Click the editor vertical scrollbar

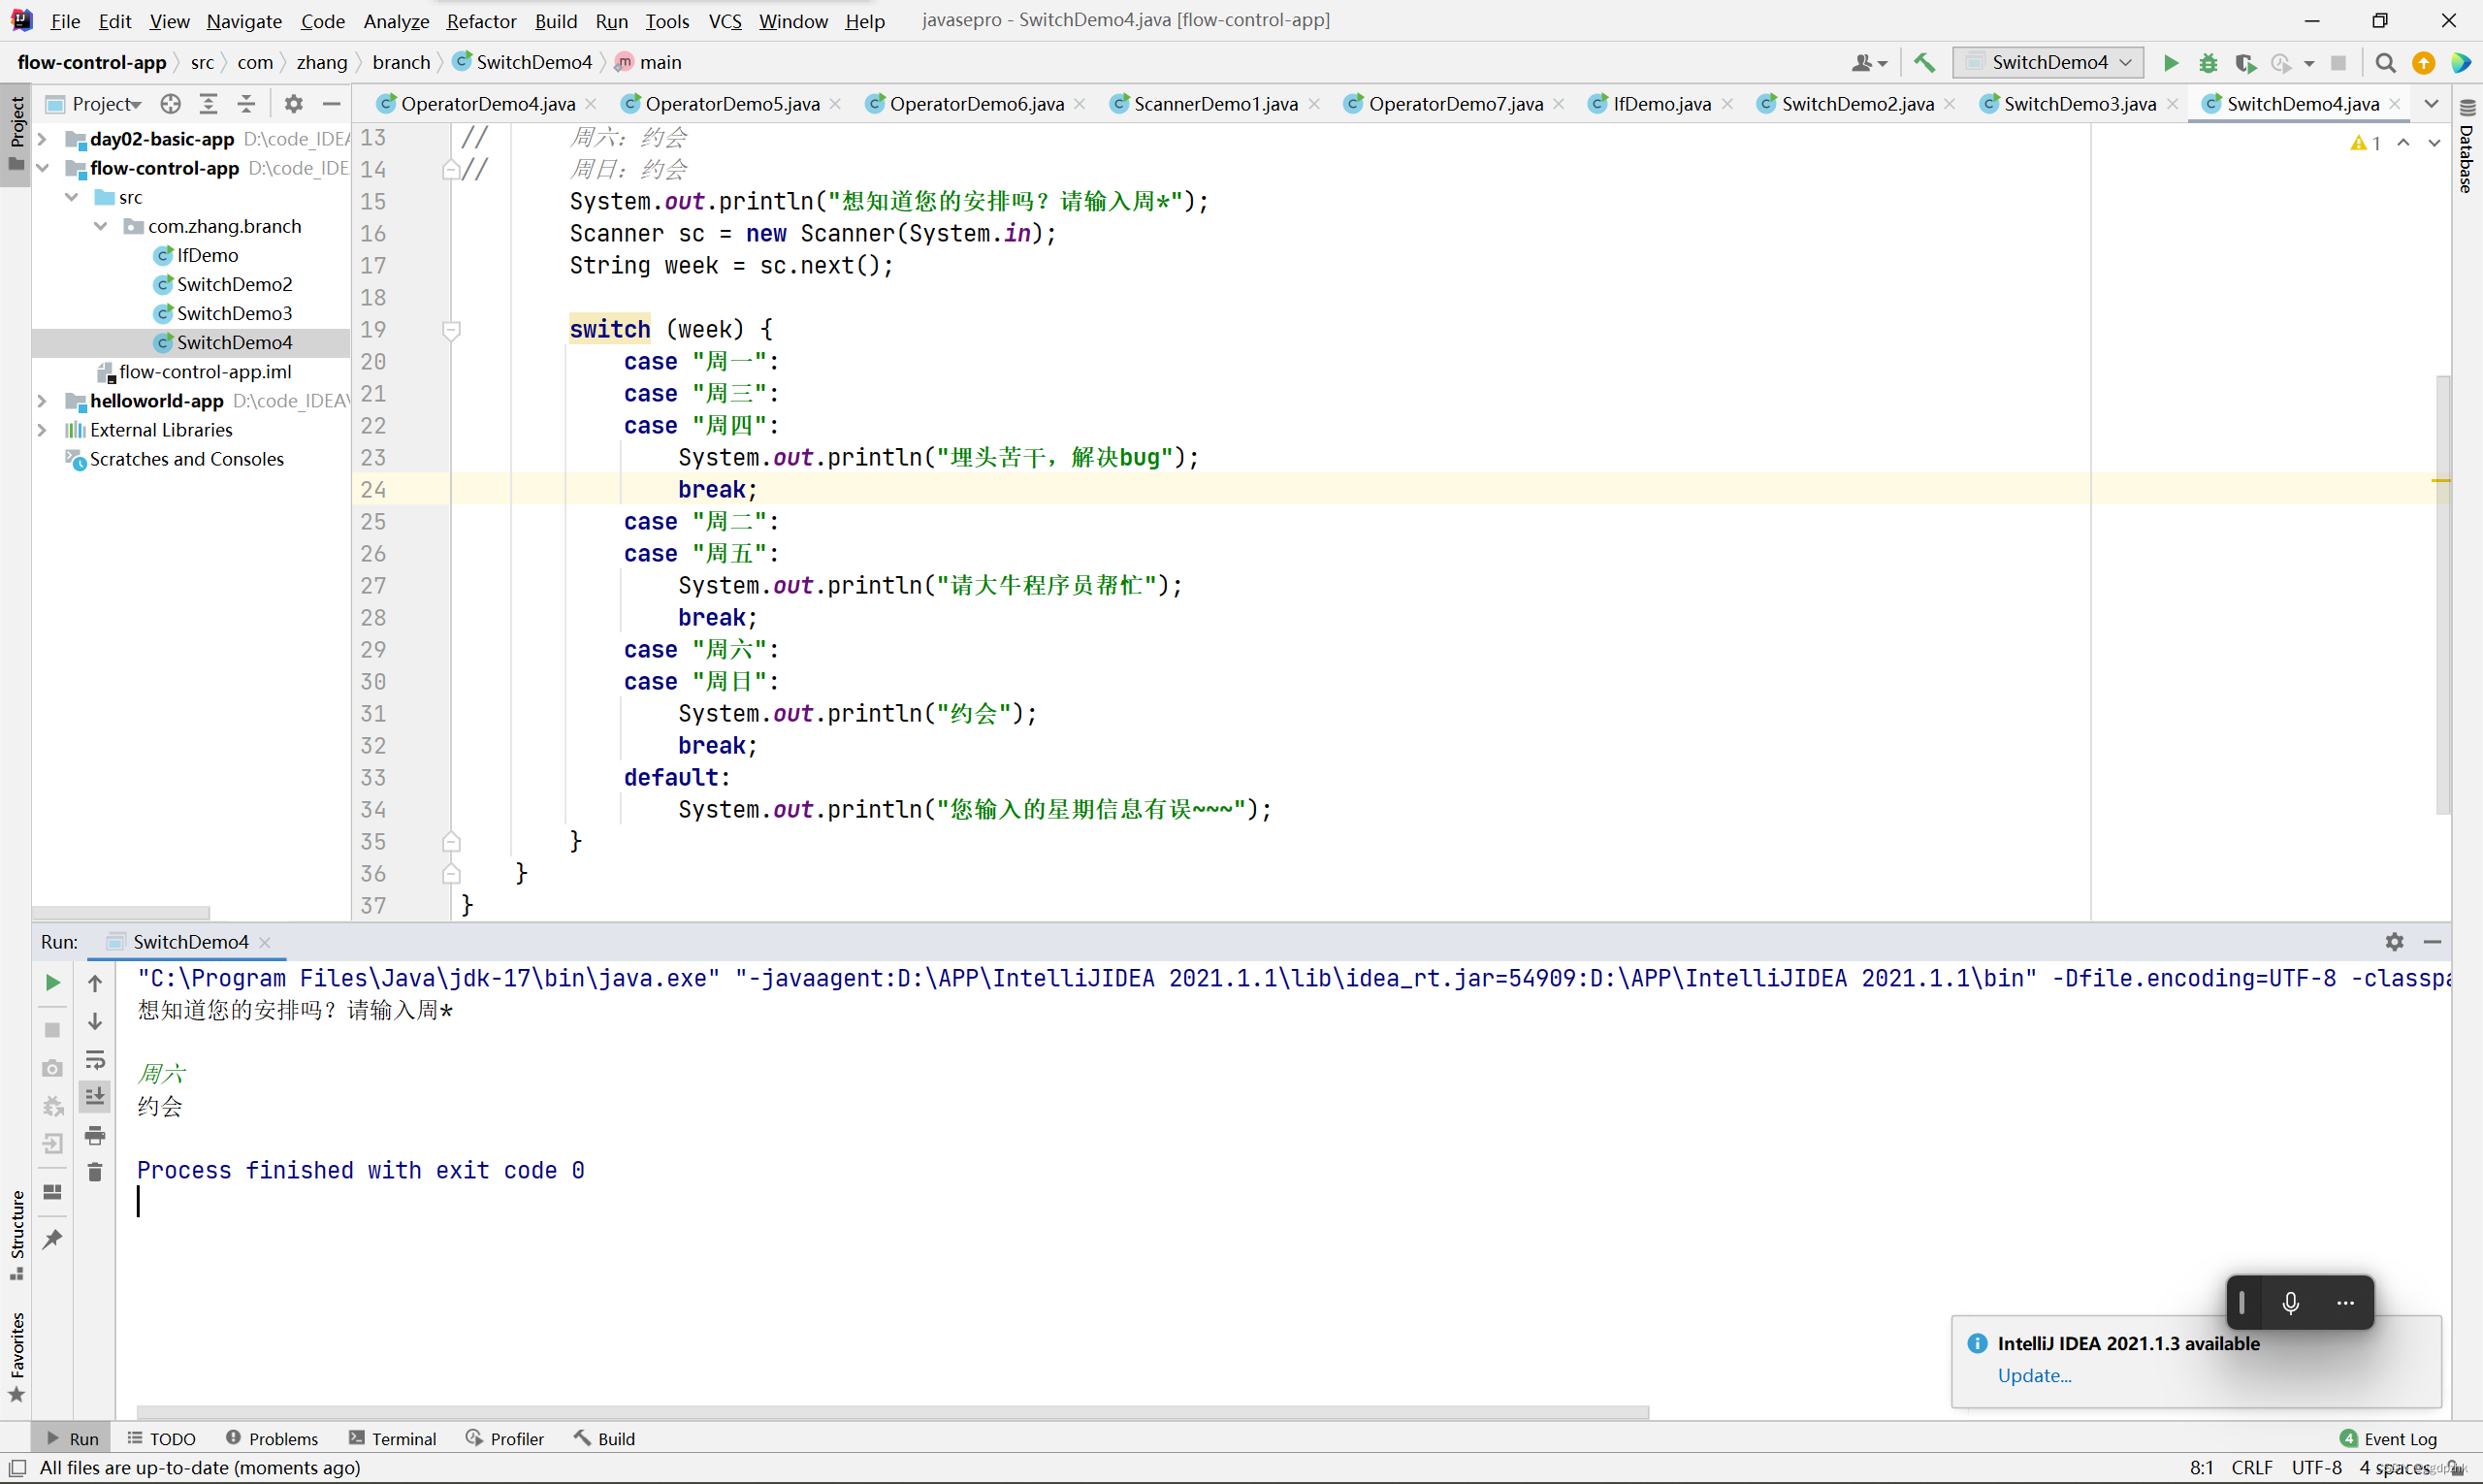point(2443,595)
